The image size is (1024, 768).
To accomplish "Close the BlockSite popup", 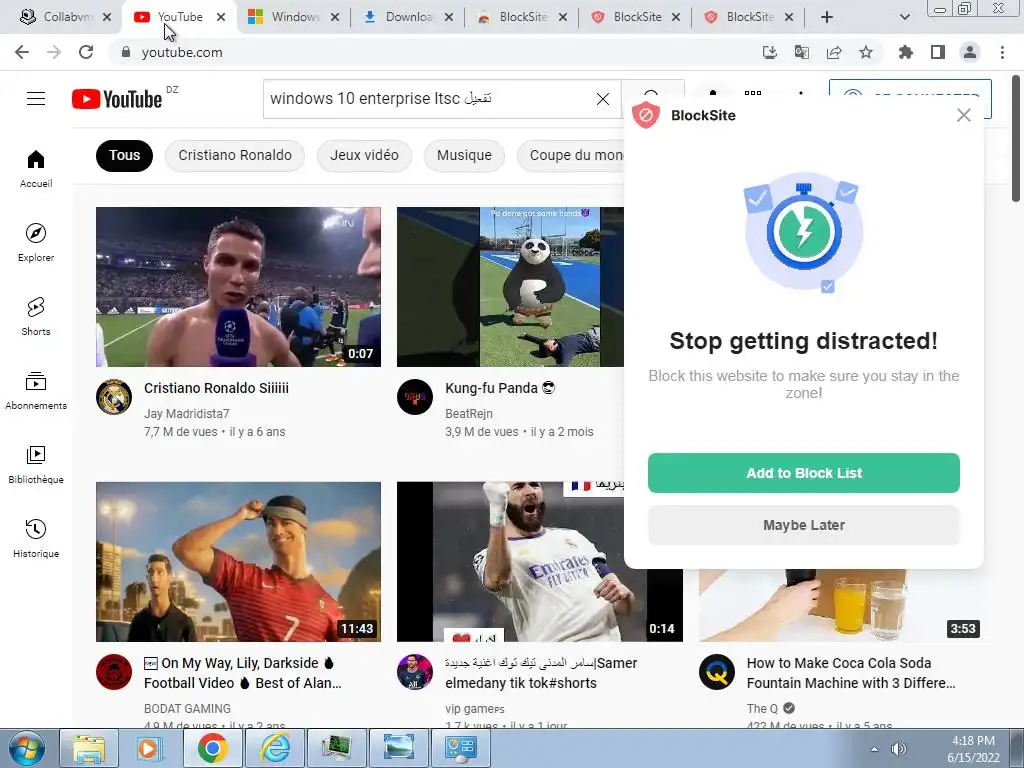I will pos(964,116).
